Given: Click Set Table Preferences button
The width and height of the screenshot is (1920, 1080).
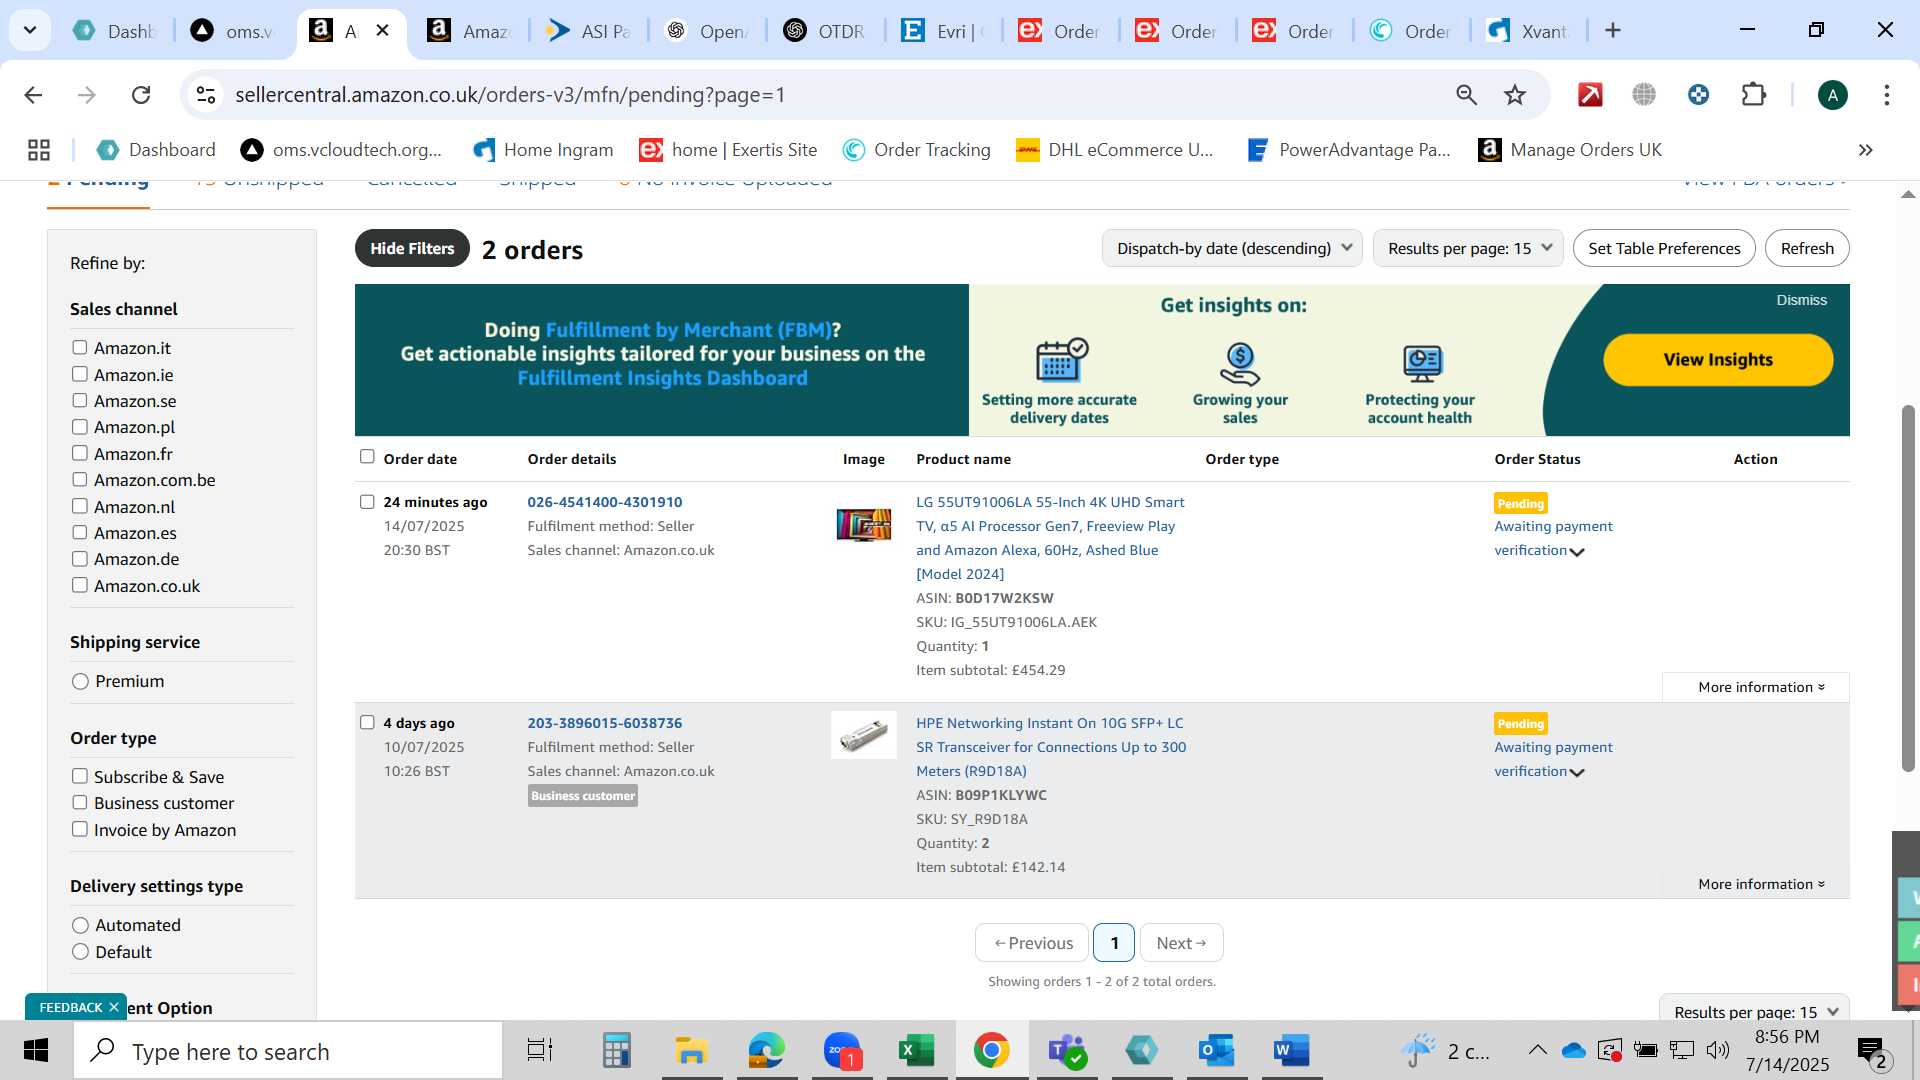Looking at the screenshot, I should [x=1664, y=248].
